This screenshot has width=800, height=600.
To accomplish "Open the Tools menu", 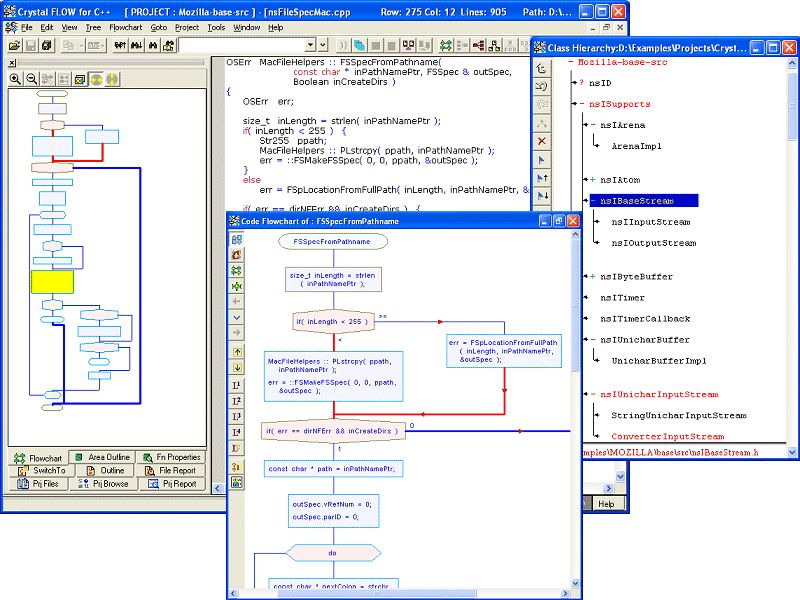I will click(x=216, y=28).
